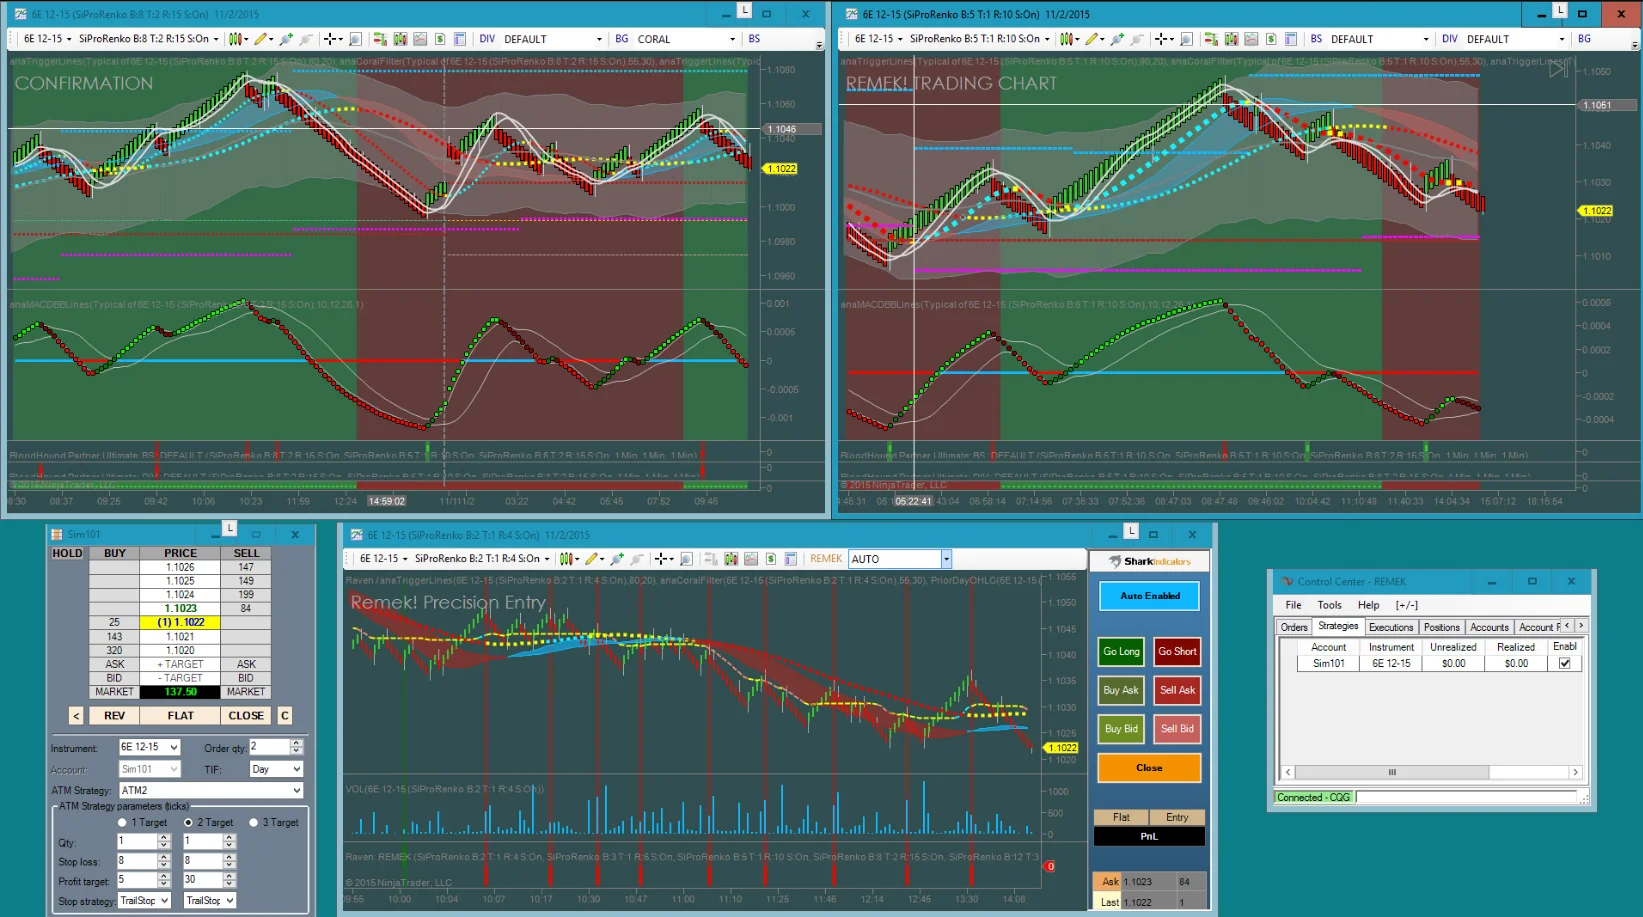The image size is (1643, 917).
Task: Open first Stop strategy TrailStop dropdown
Action: [144, 901]
